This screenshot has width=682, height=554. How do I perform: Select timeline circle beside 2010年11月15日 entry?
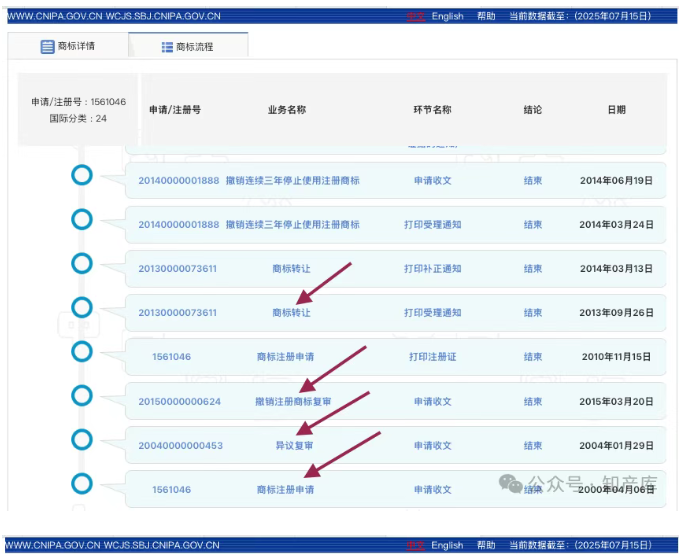[x=82, y=351]
